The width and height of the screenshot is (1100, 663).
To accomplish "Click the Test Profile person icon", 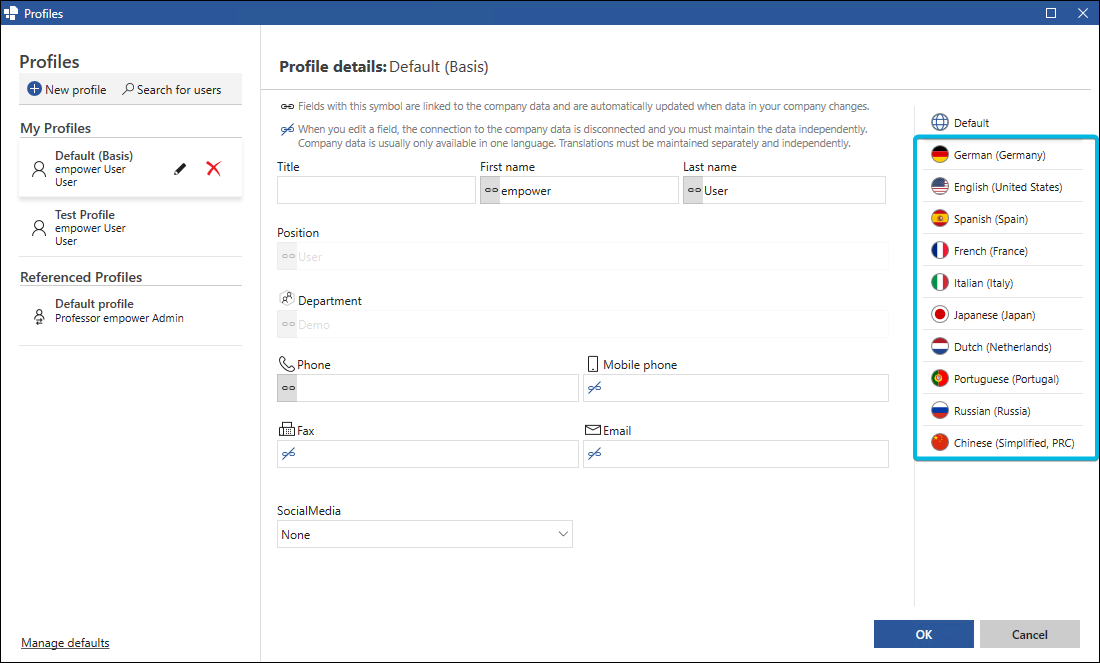I will tap(39, 227).
